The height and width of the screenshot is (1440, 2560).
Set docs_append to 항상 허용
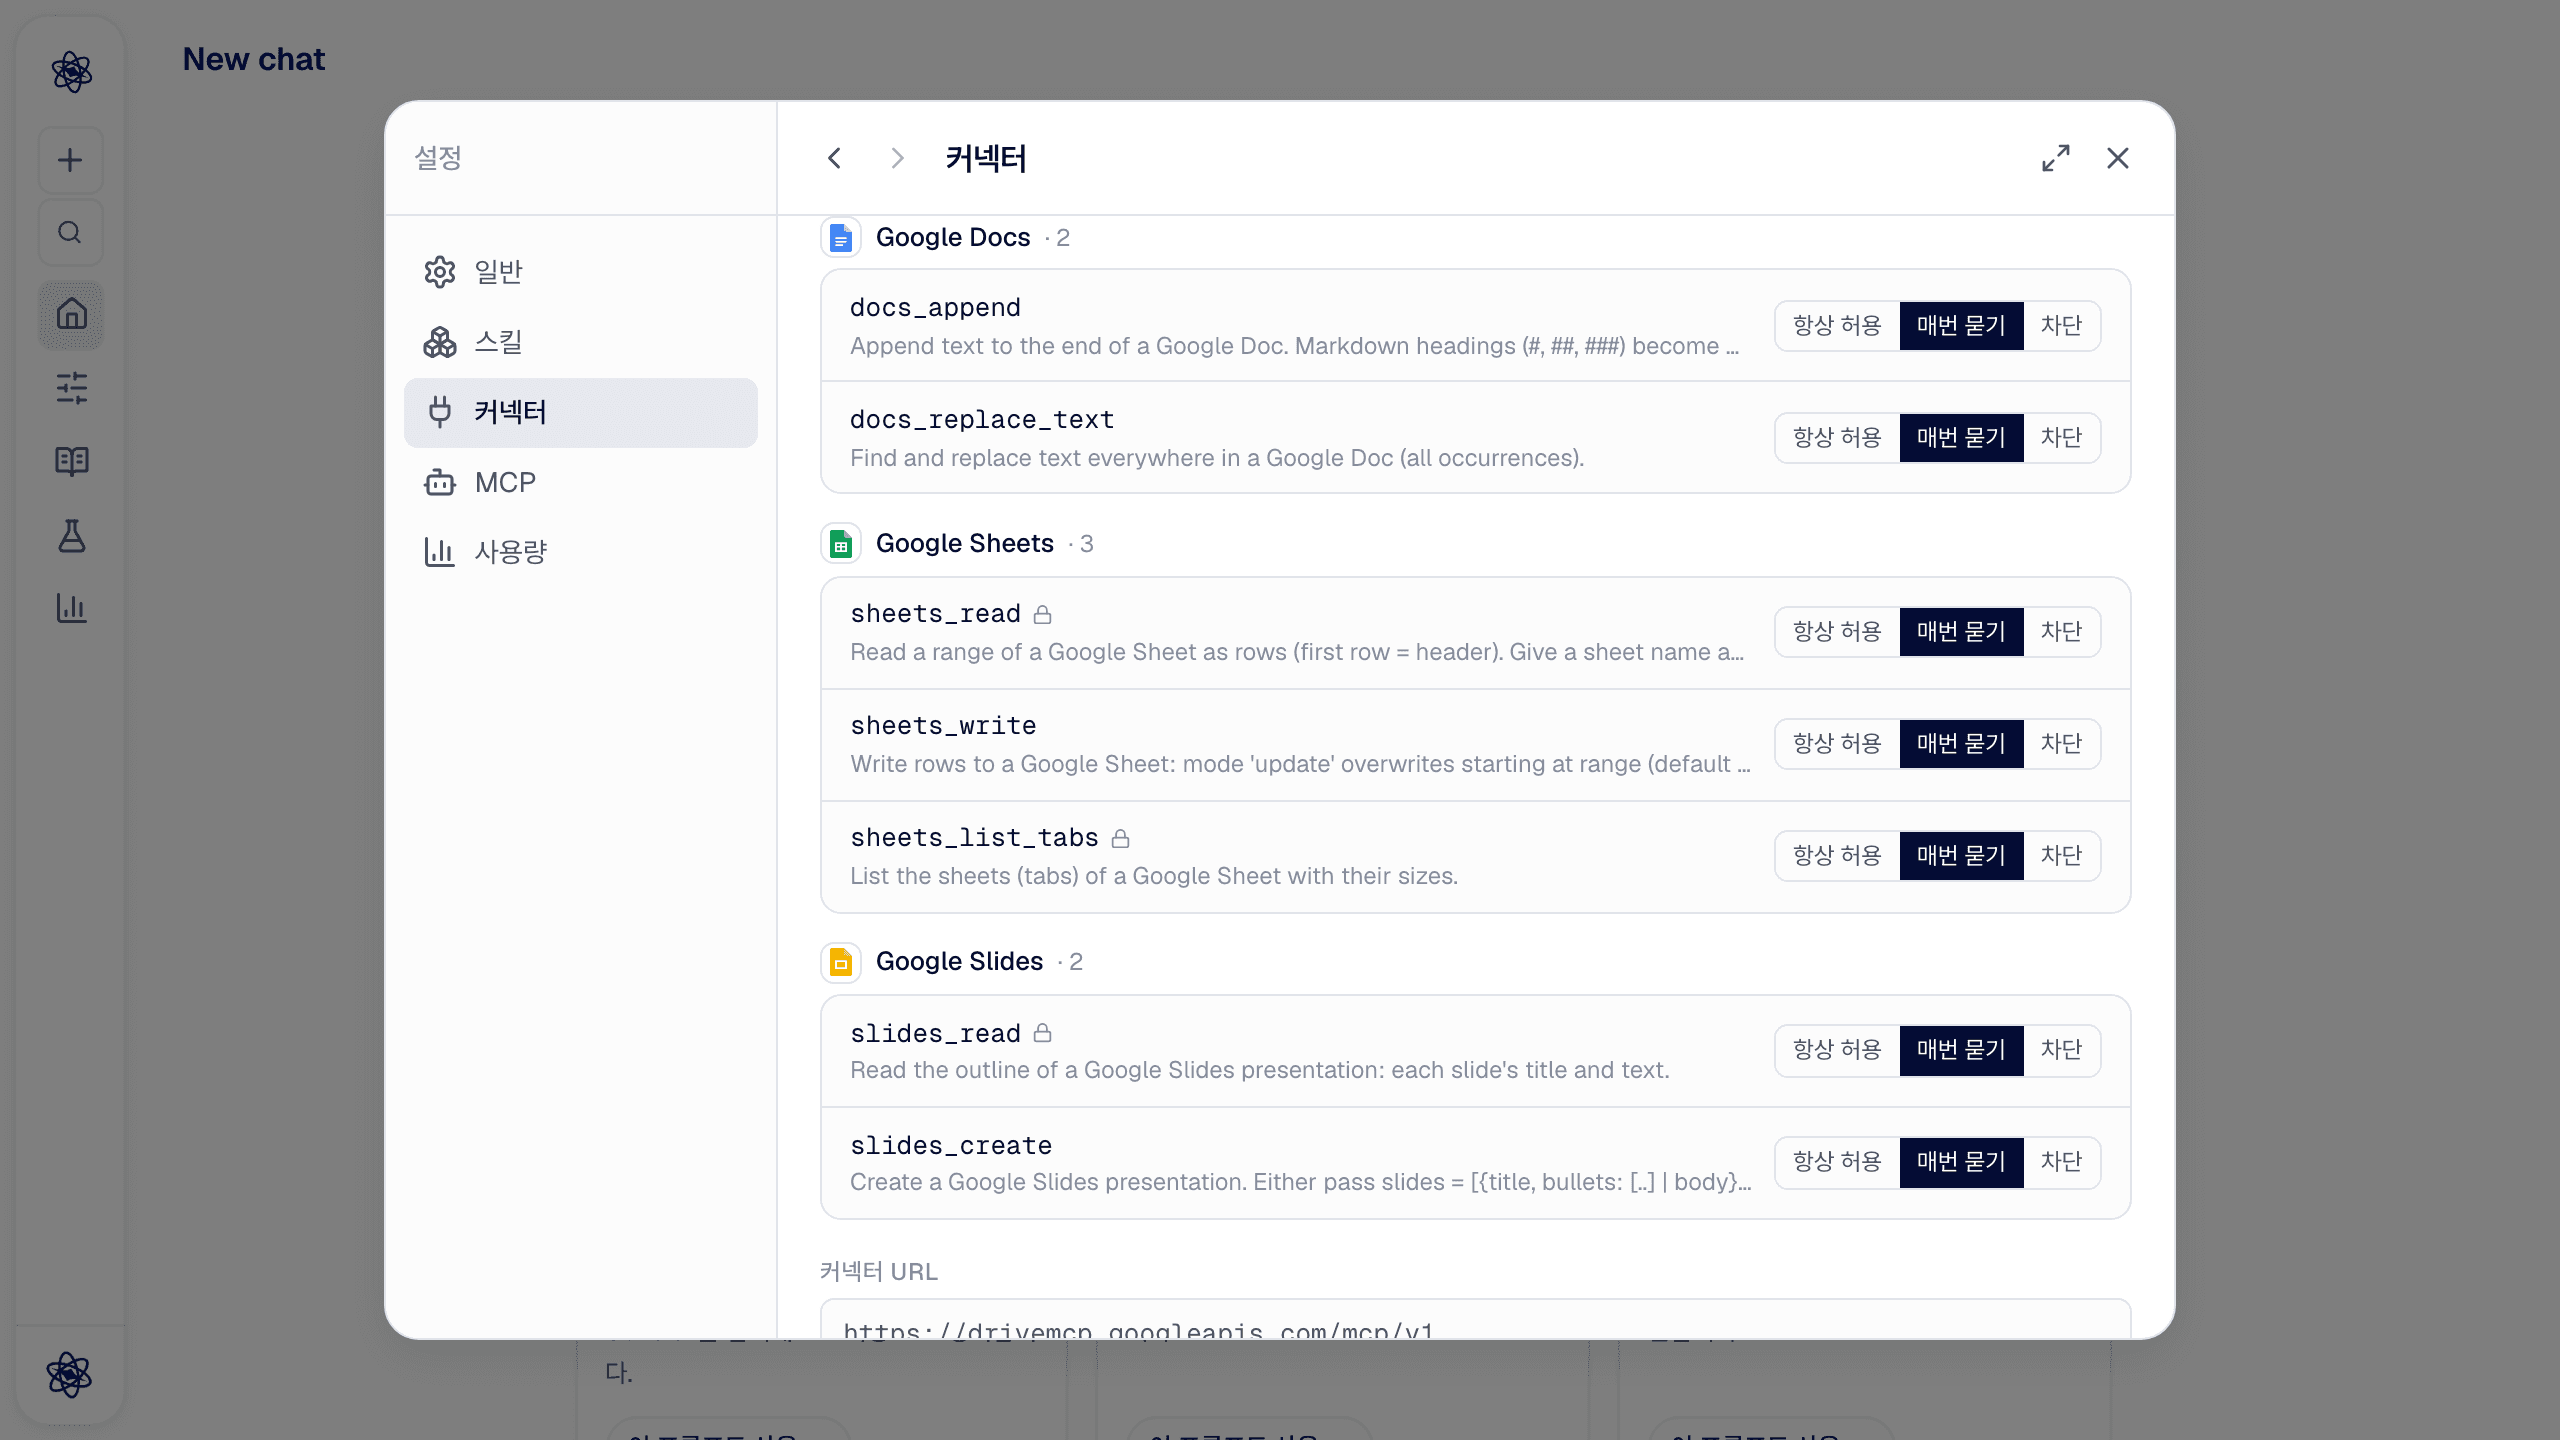1837,326
